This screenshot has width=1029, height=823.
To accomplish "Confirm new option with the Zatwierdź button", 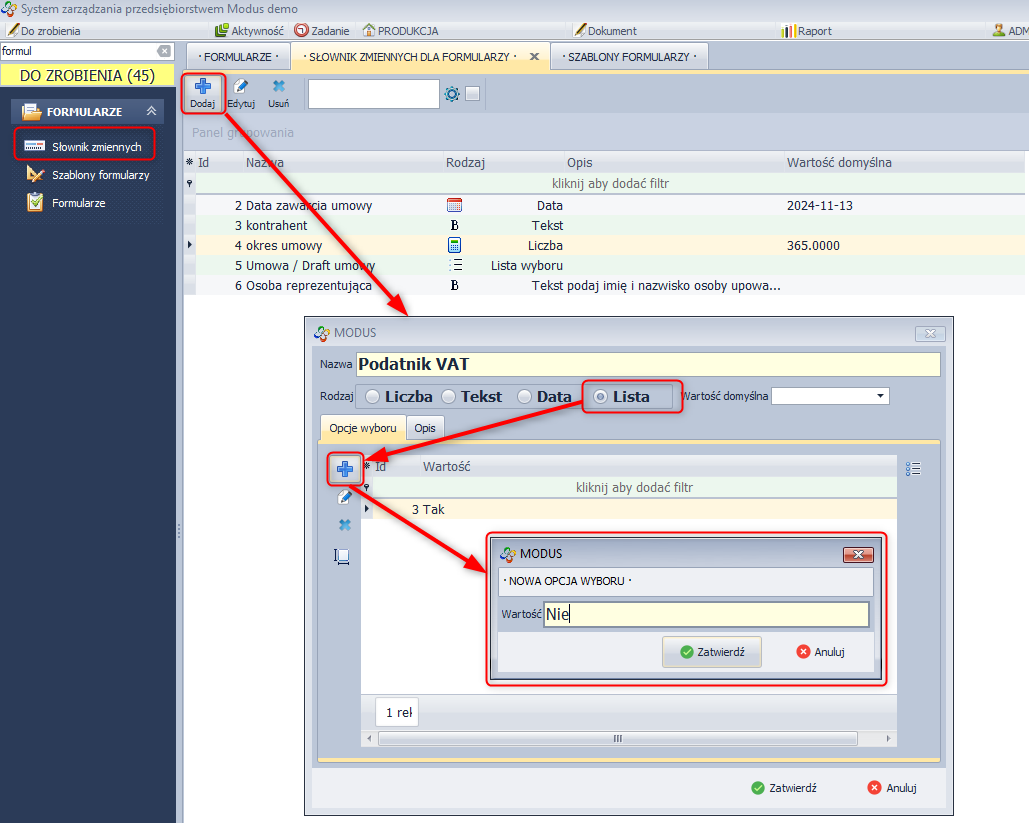I will click(712, 652).
